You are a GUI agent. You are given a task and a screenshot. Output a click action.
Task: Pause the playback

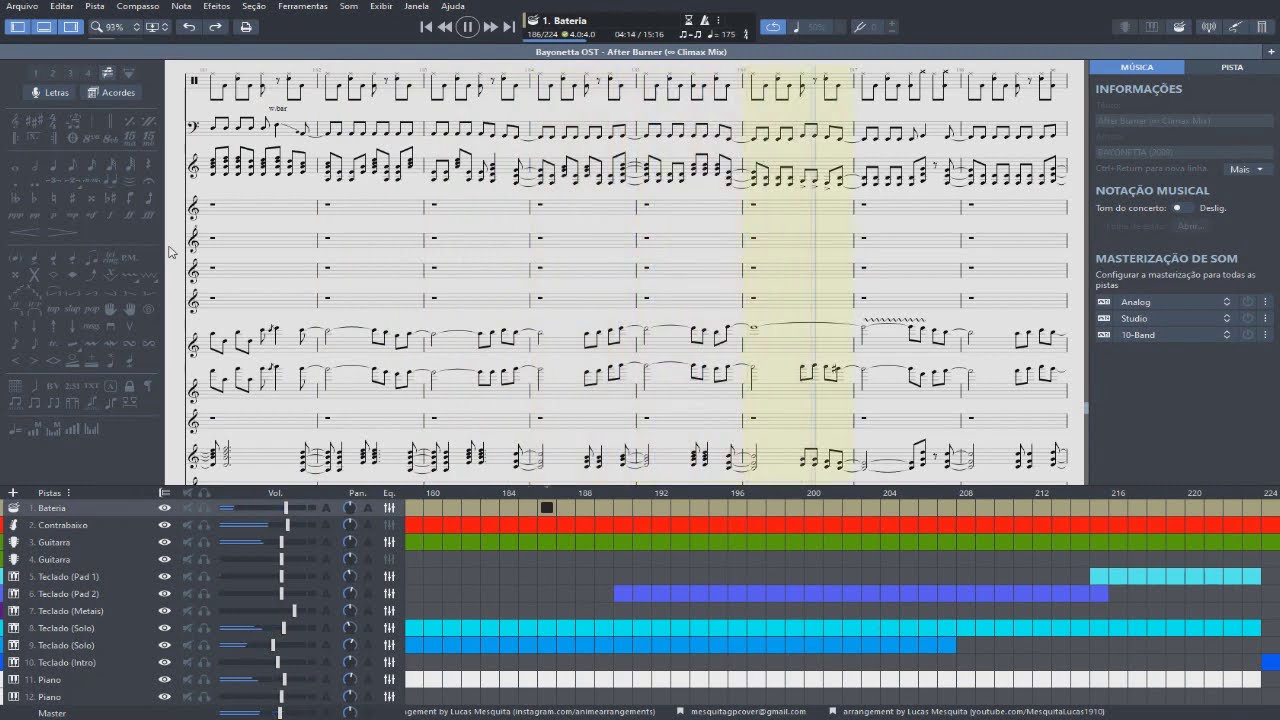(467, 27)
